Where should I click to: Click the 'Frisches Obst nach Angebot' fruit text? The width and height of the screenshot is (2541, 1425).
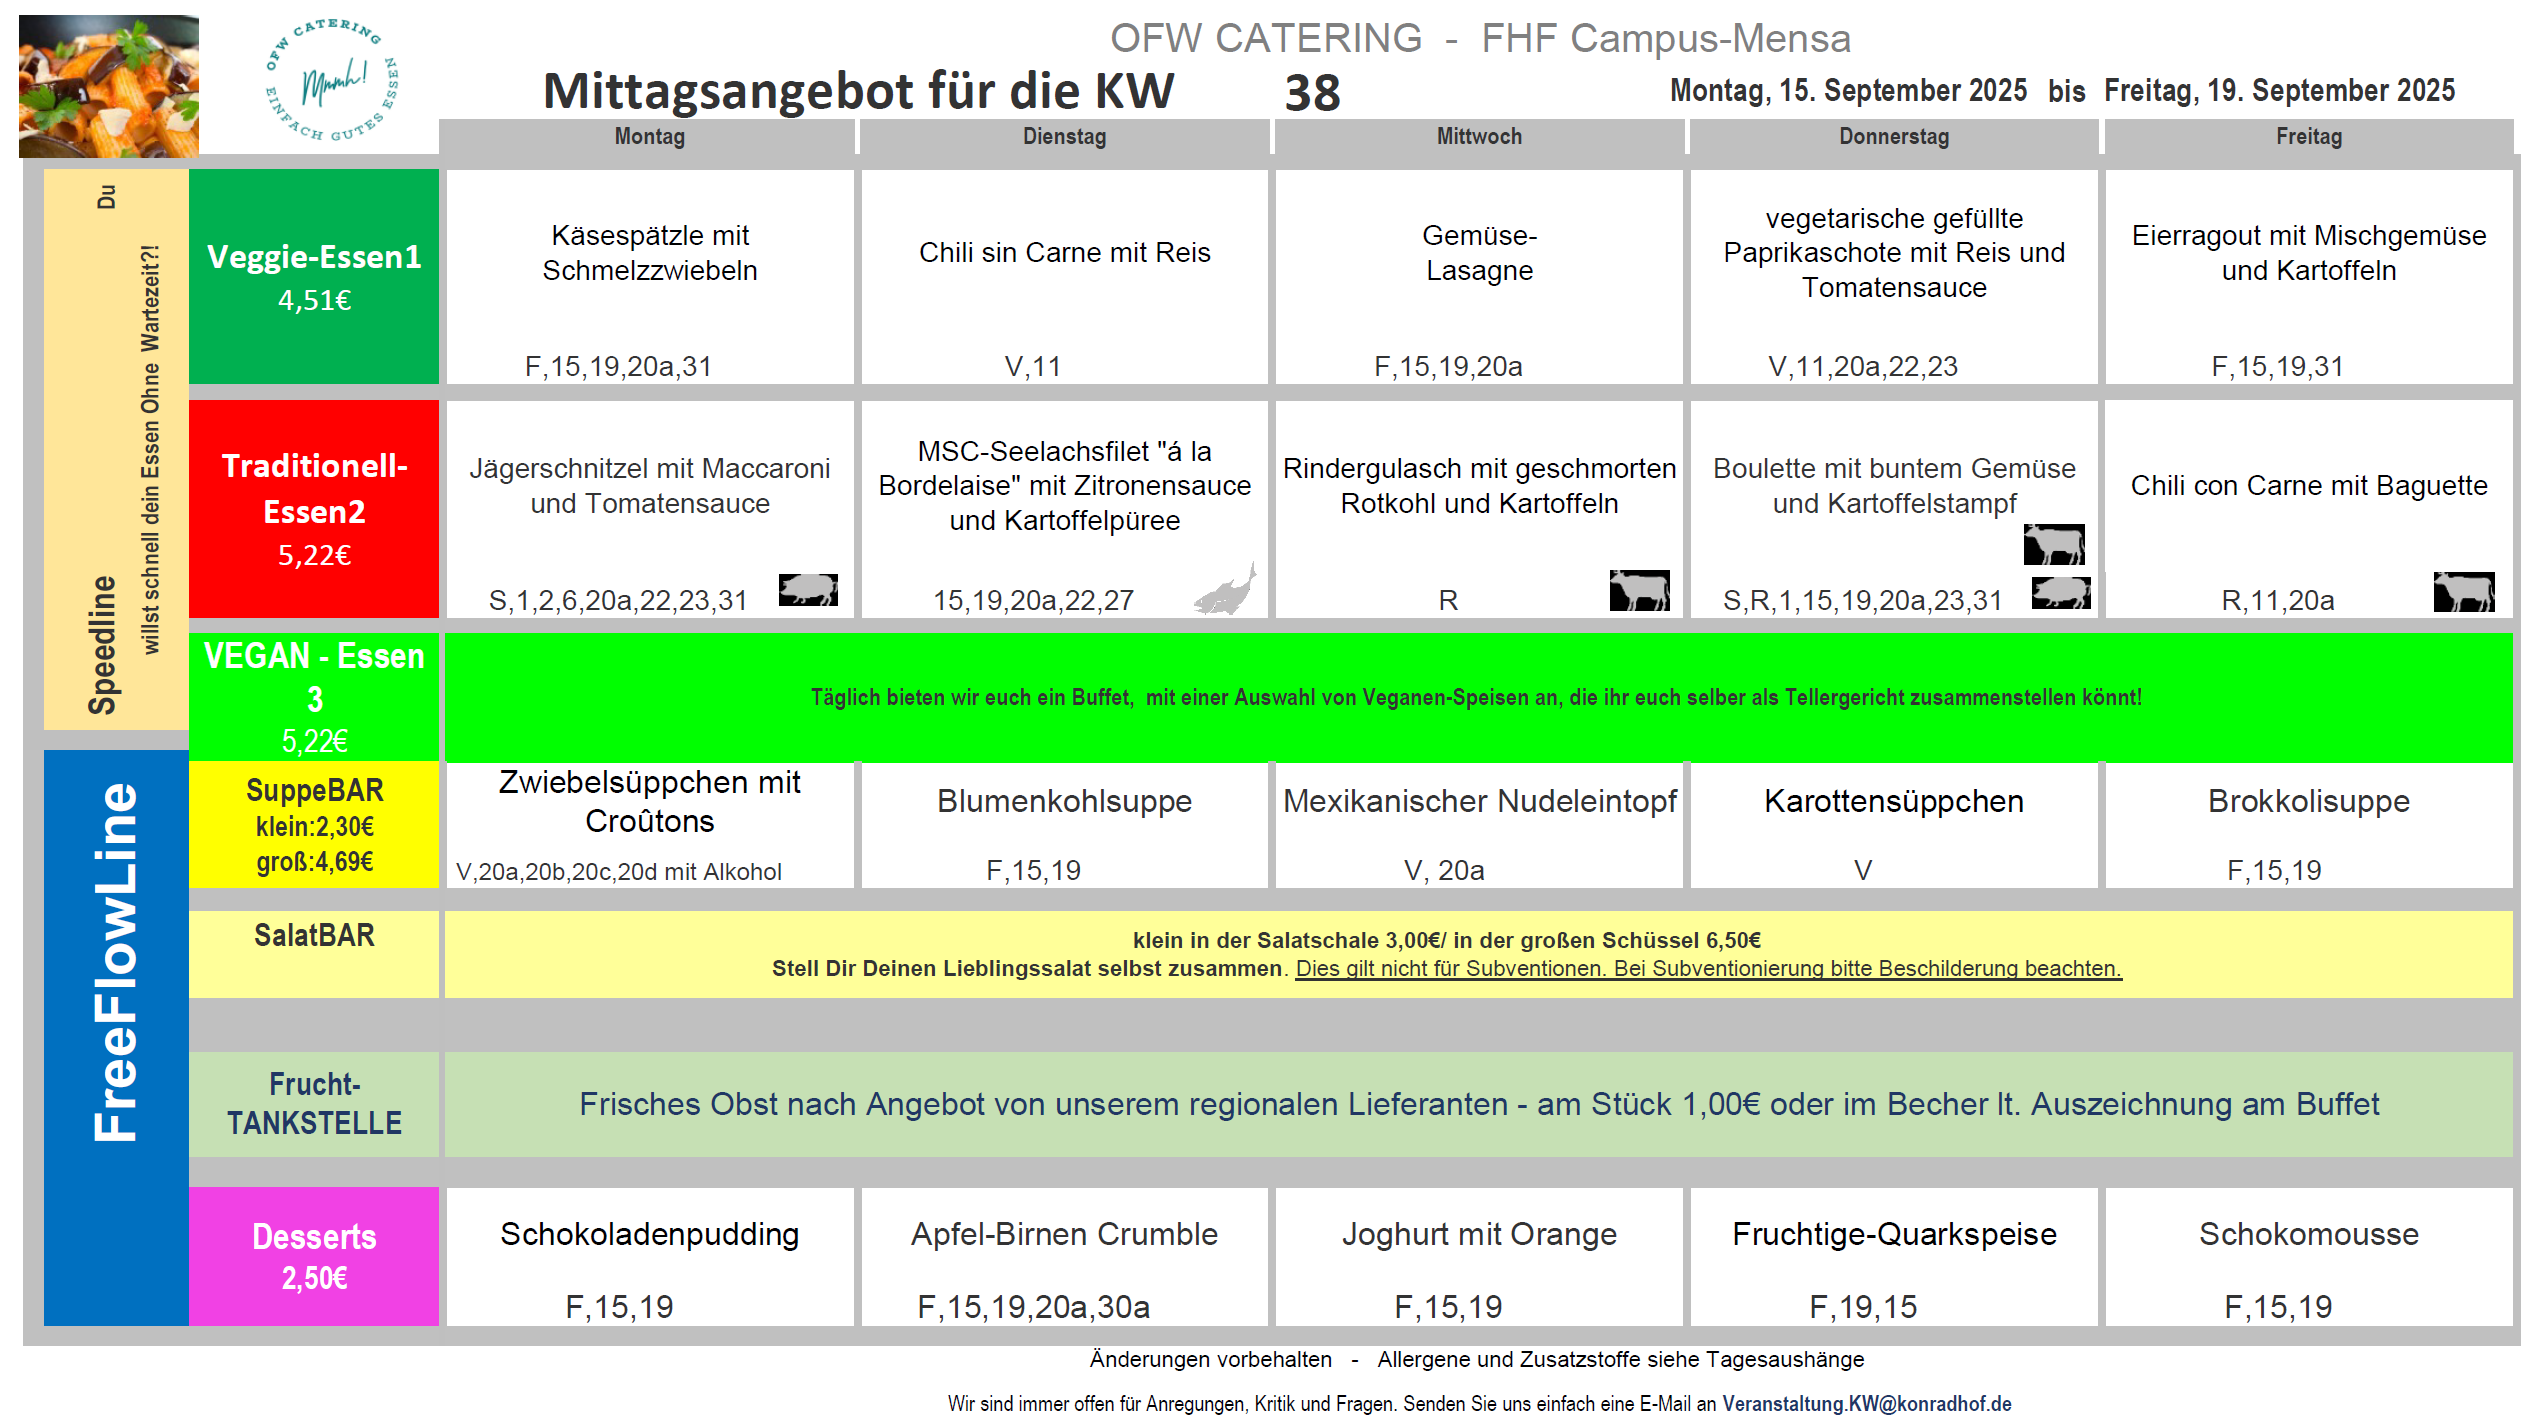1479,1104
